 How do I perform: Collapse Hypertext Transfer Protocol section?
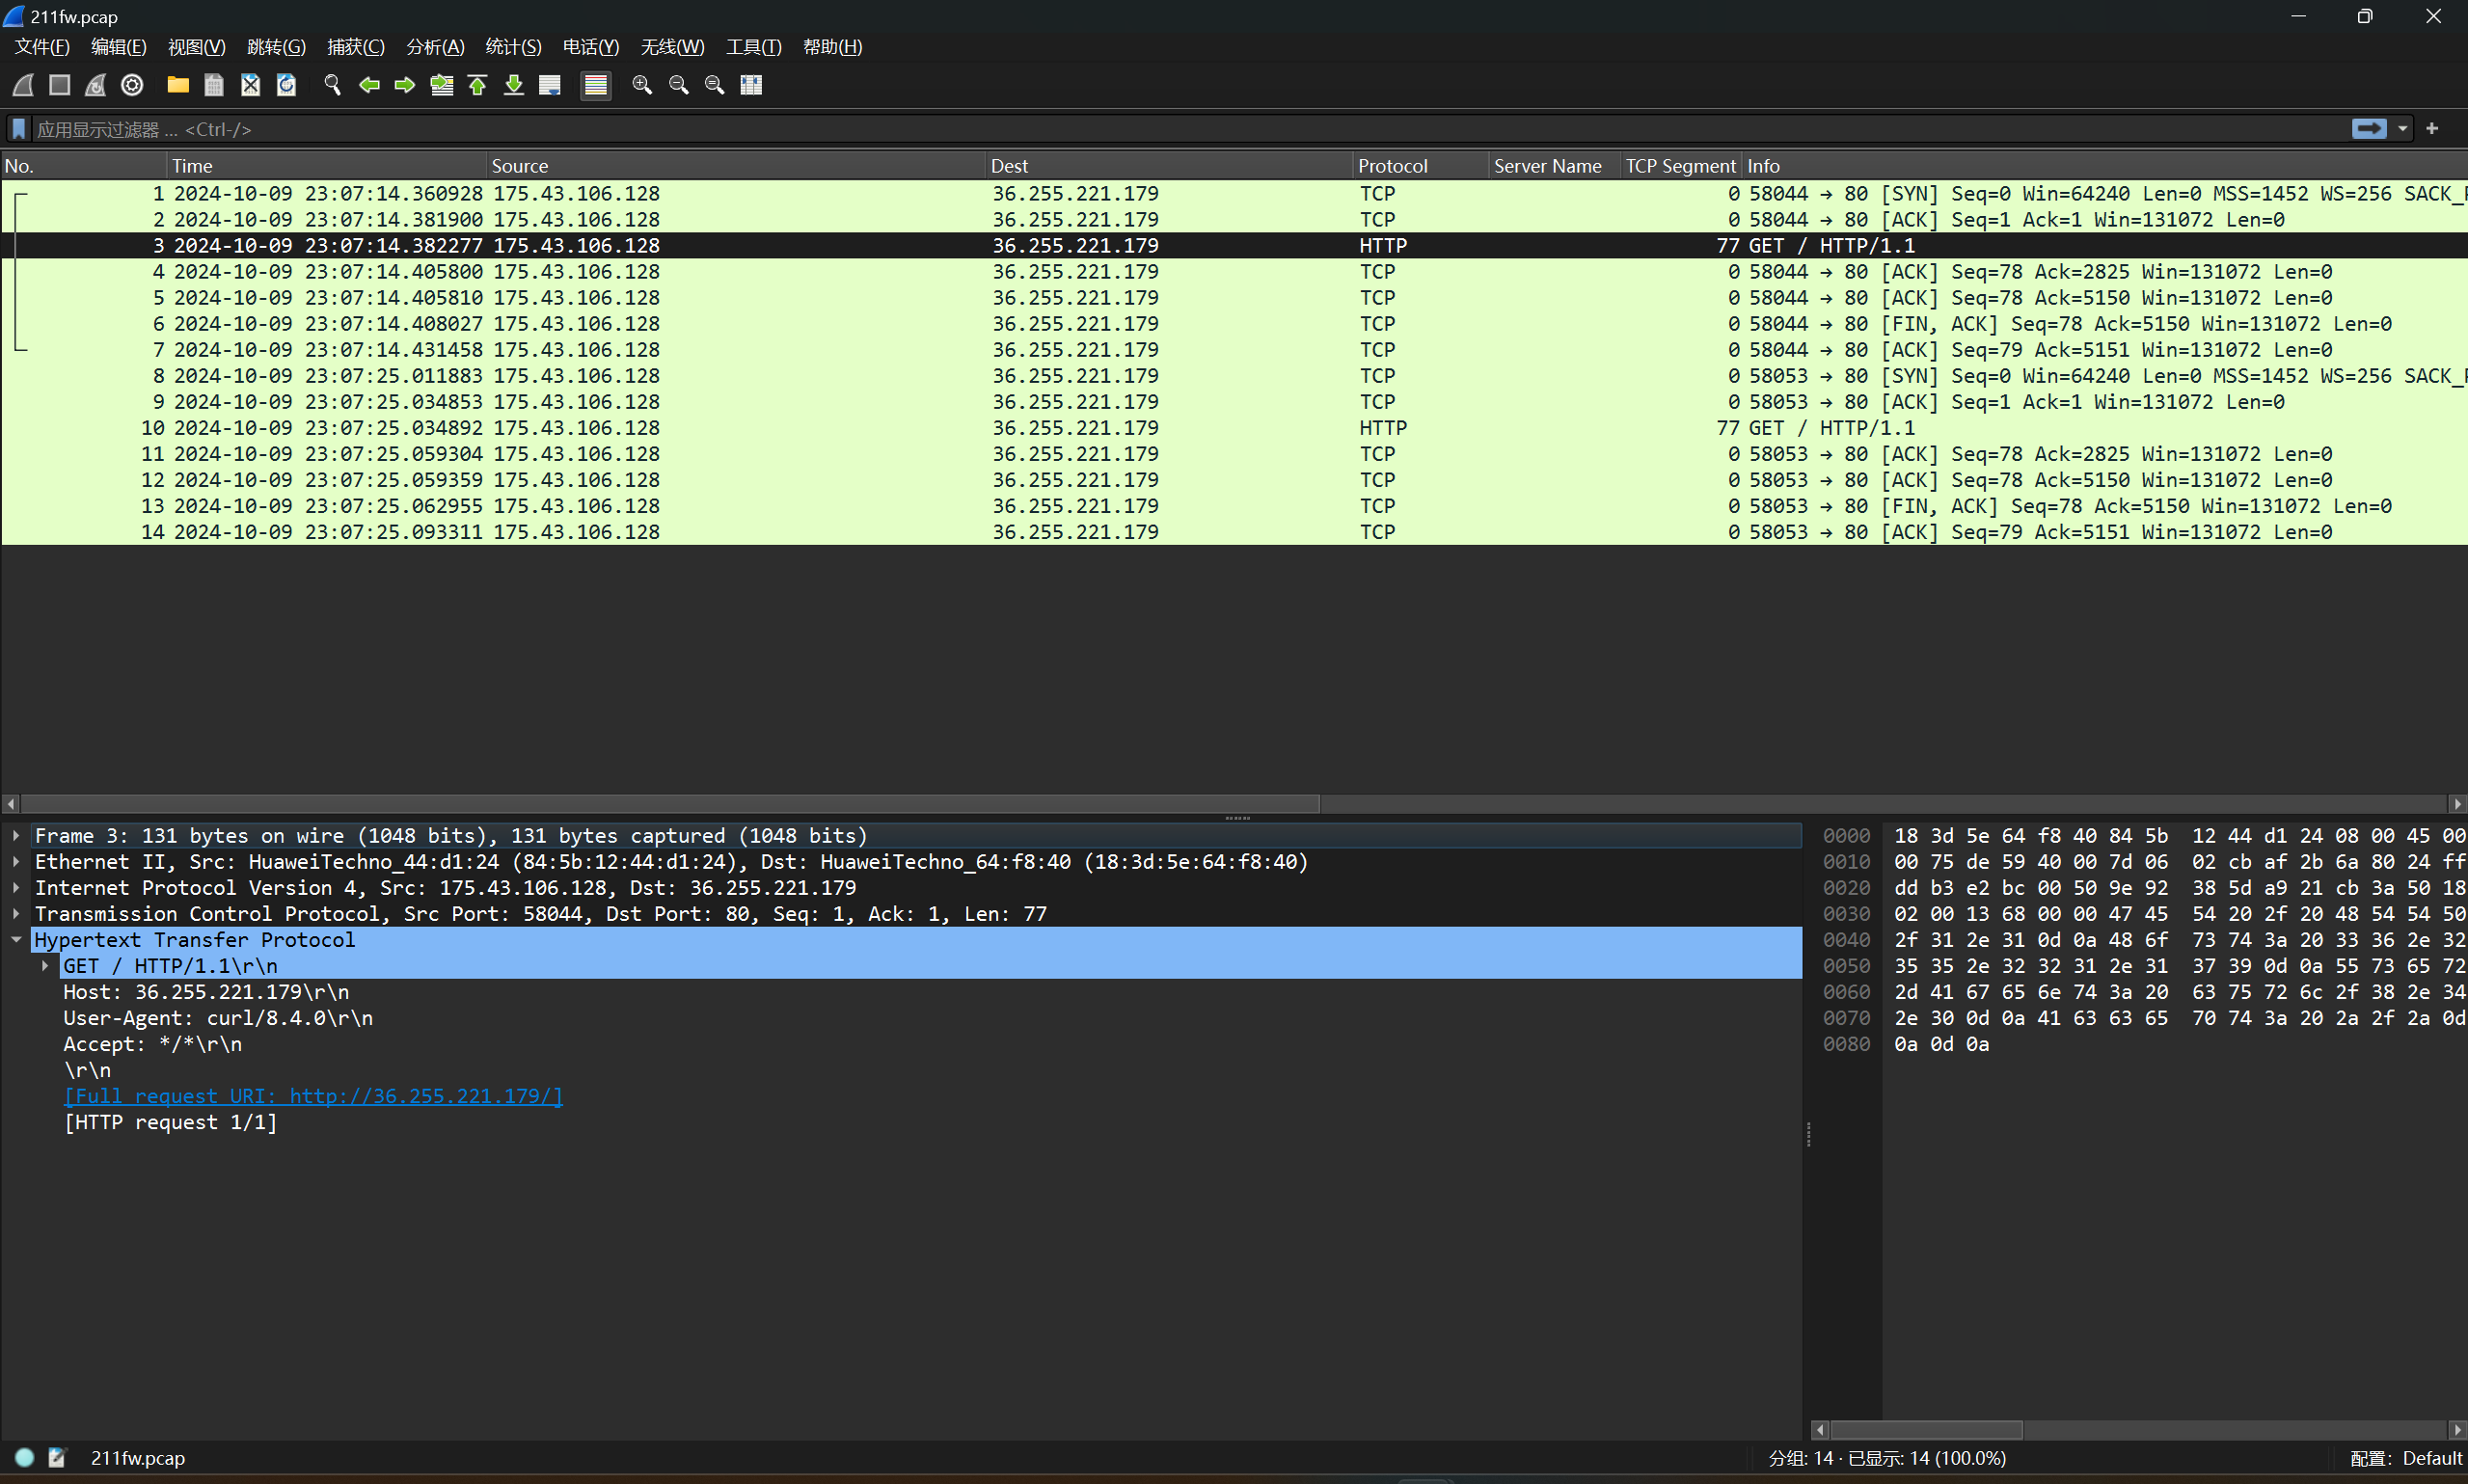coord(16,939)
